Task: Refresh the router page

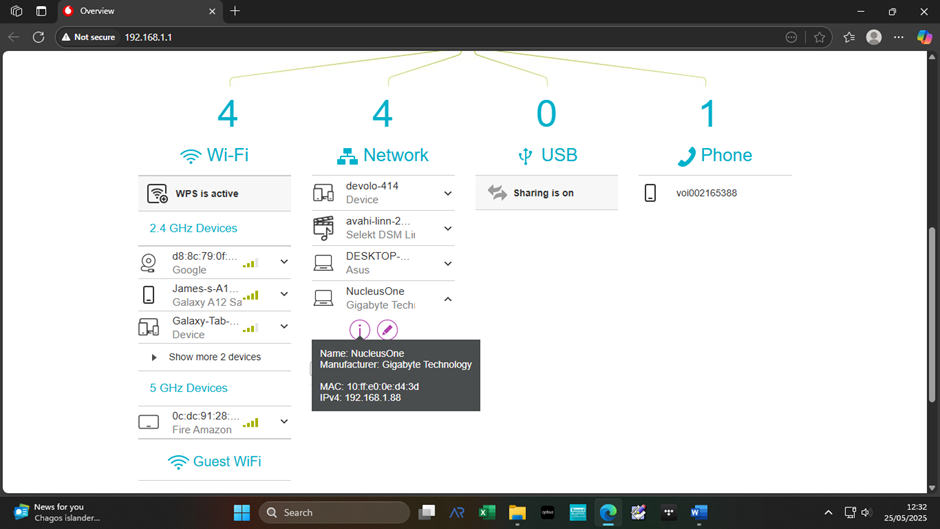Action: point(38,37)
